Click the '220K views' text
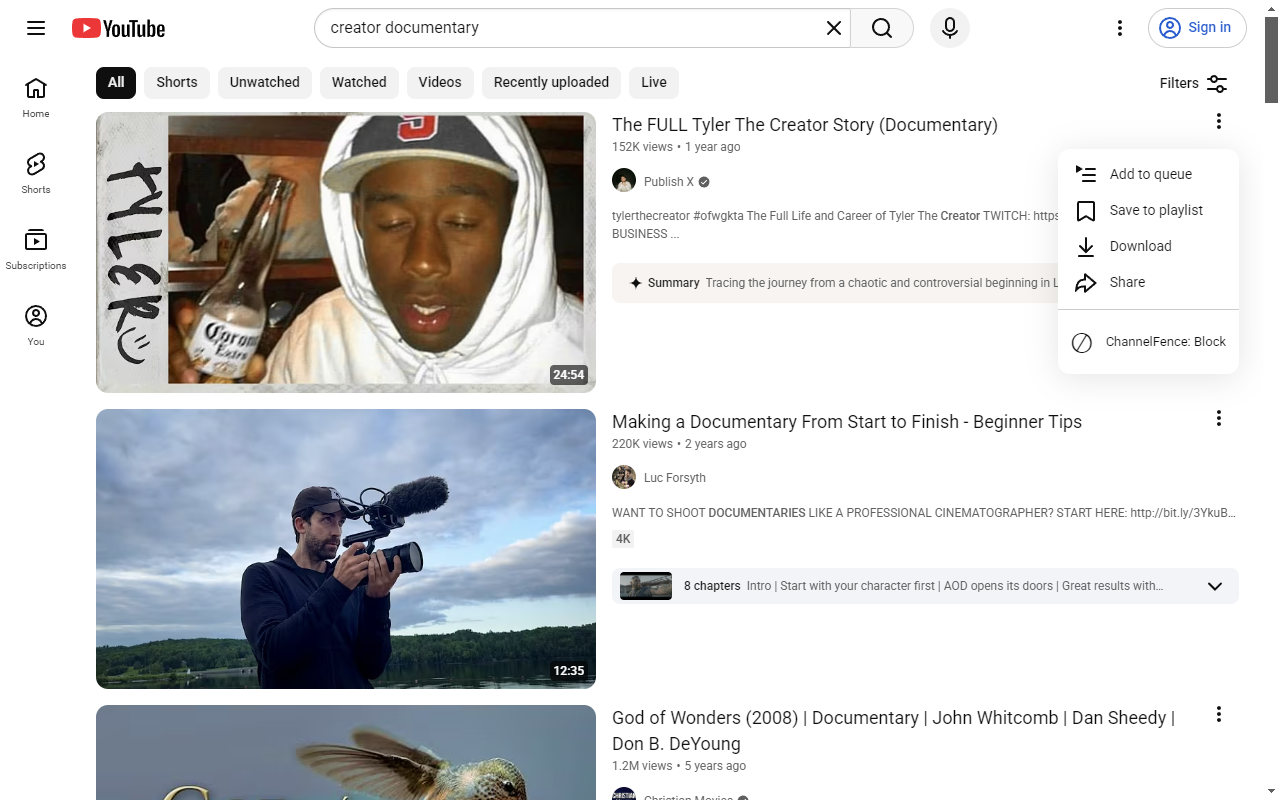1280x800 pixels. coord(642,444)
